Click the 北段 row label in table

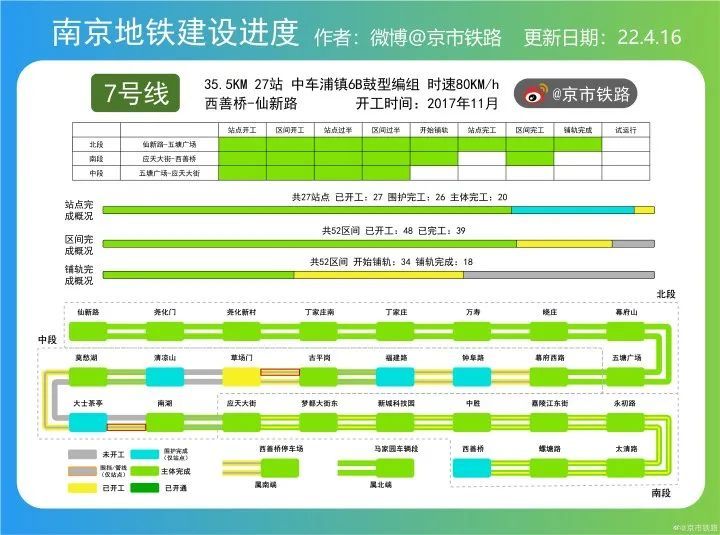96,144
